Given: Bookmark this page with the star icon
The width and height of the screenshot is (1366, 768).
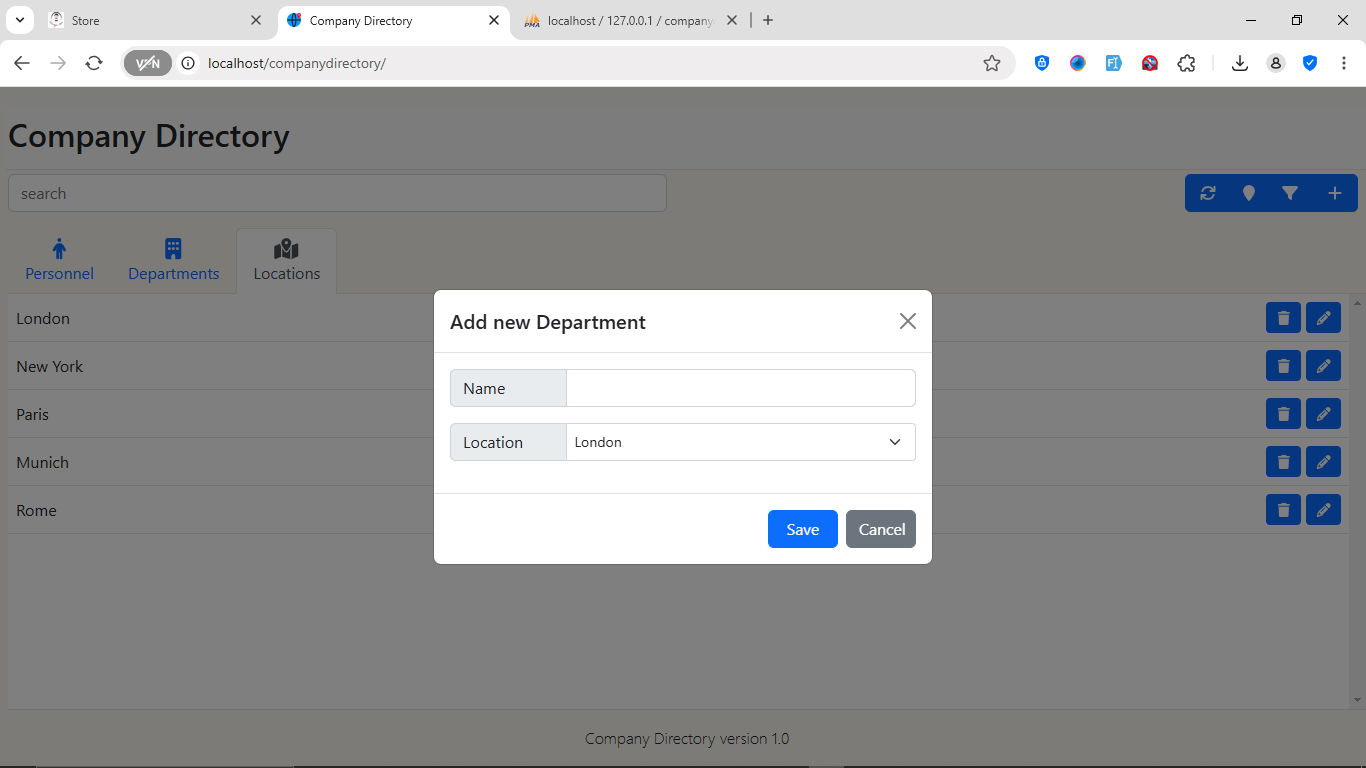Looking at the screenshot, I should 991,63.
